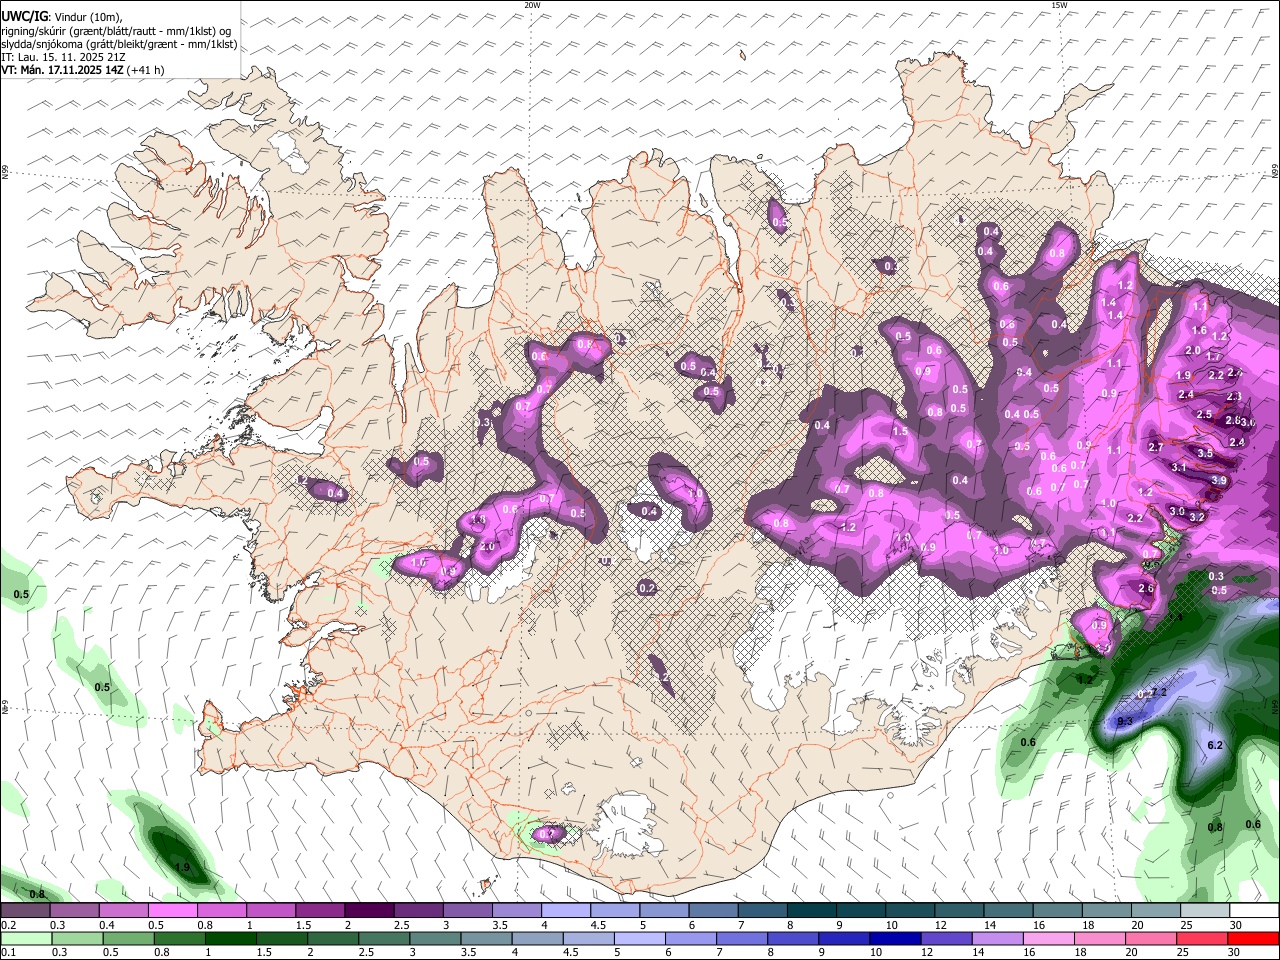This screenshot has height=960, width=1280.
Task: Click the '0.2' label starting the upper legend row
Action: tap(8, 925)
